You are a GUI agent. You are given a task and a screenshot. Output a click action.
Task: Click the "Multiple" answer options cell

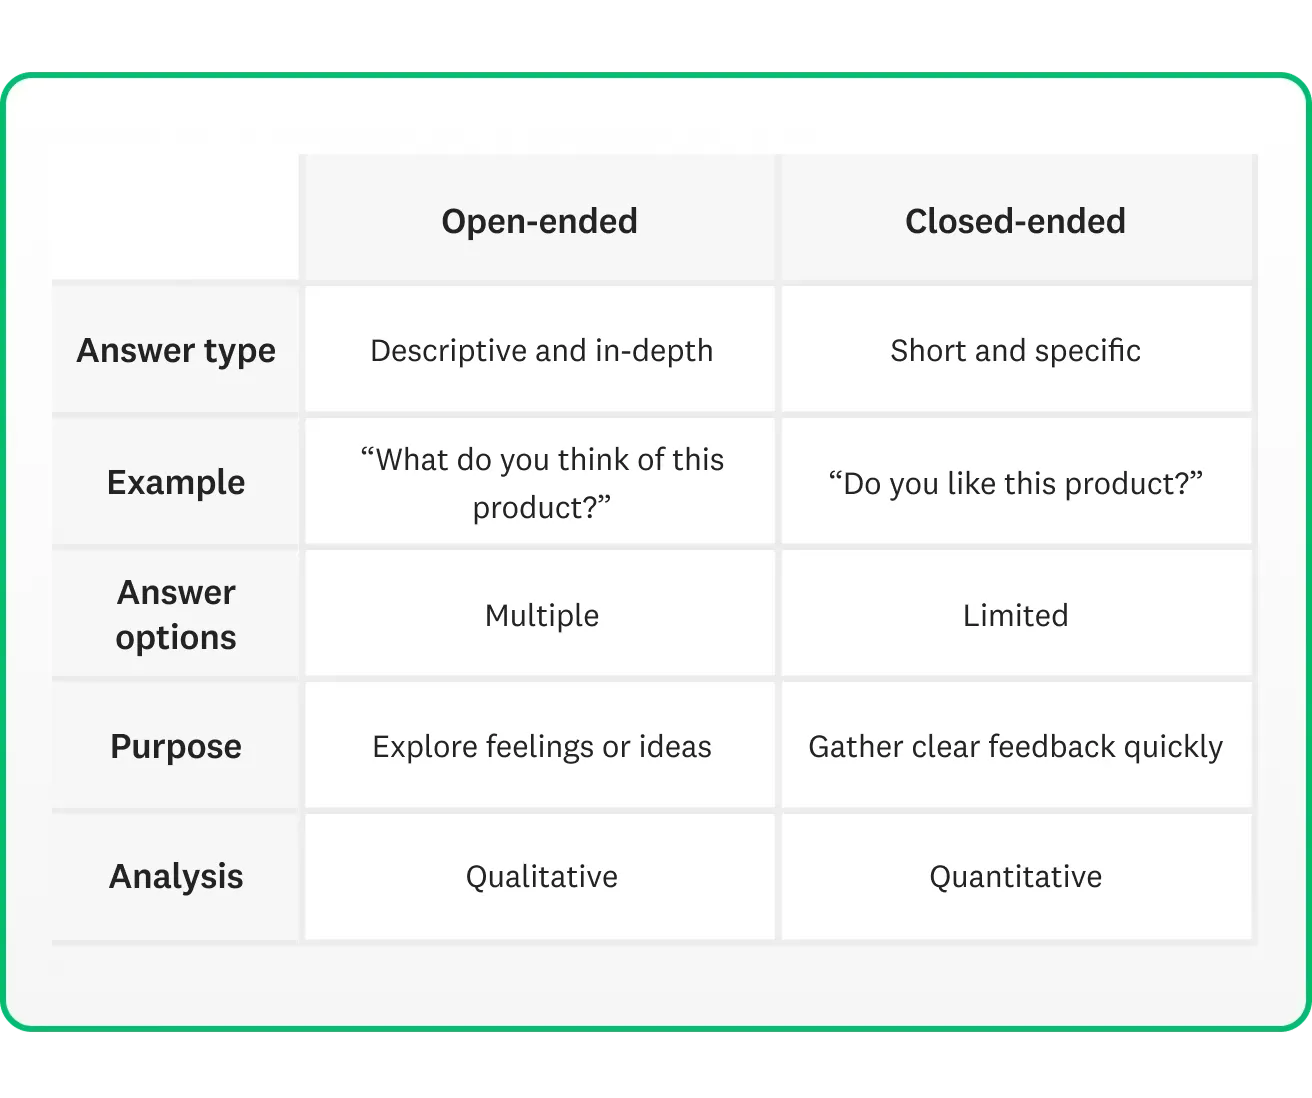(541, 615)
